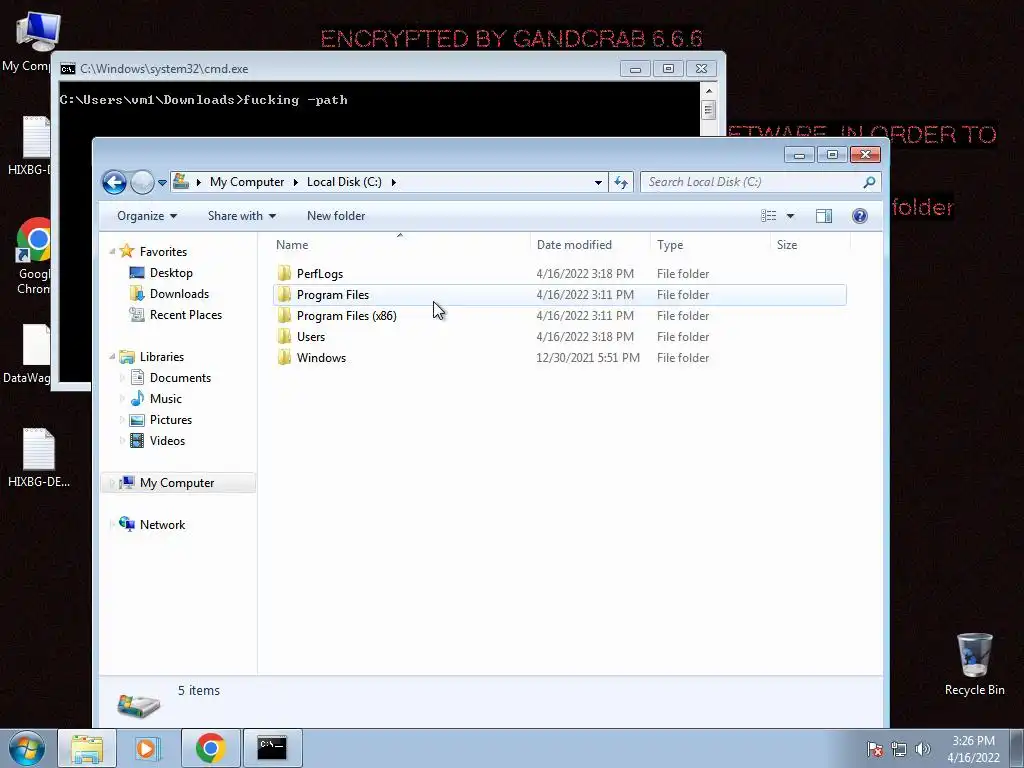The height and width of the screenshot is (768, 1024).
Task: Select My Computer in navigation pane
Action: point(176,483)
